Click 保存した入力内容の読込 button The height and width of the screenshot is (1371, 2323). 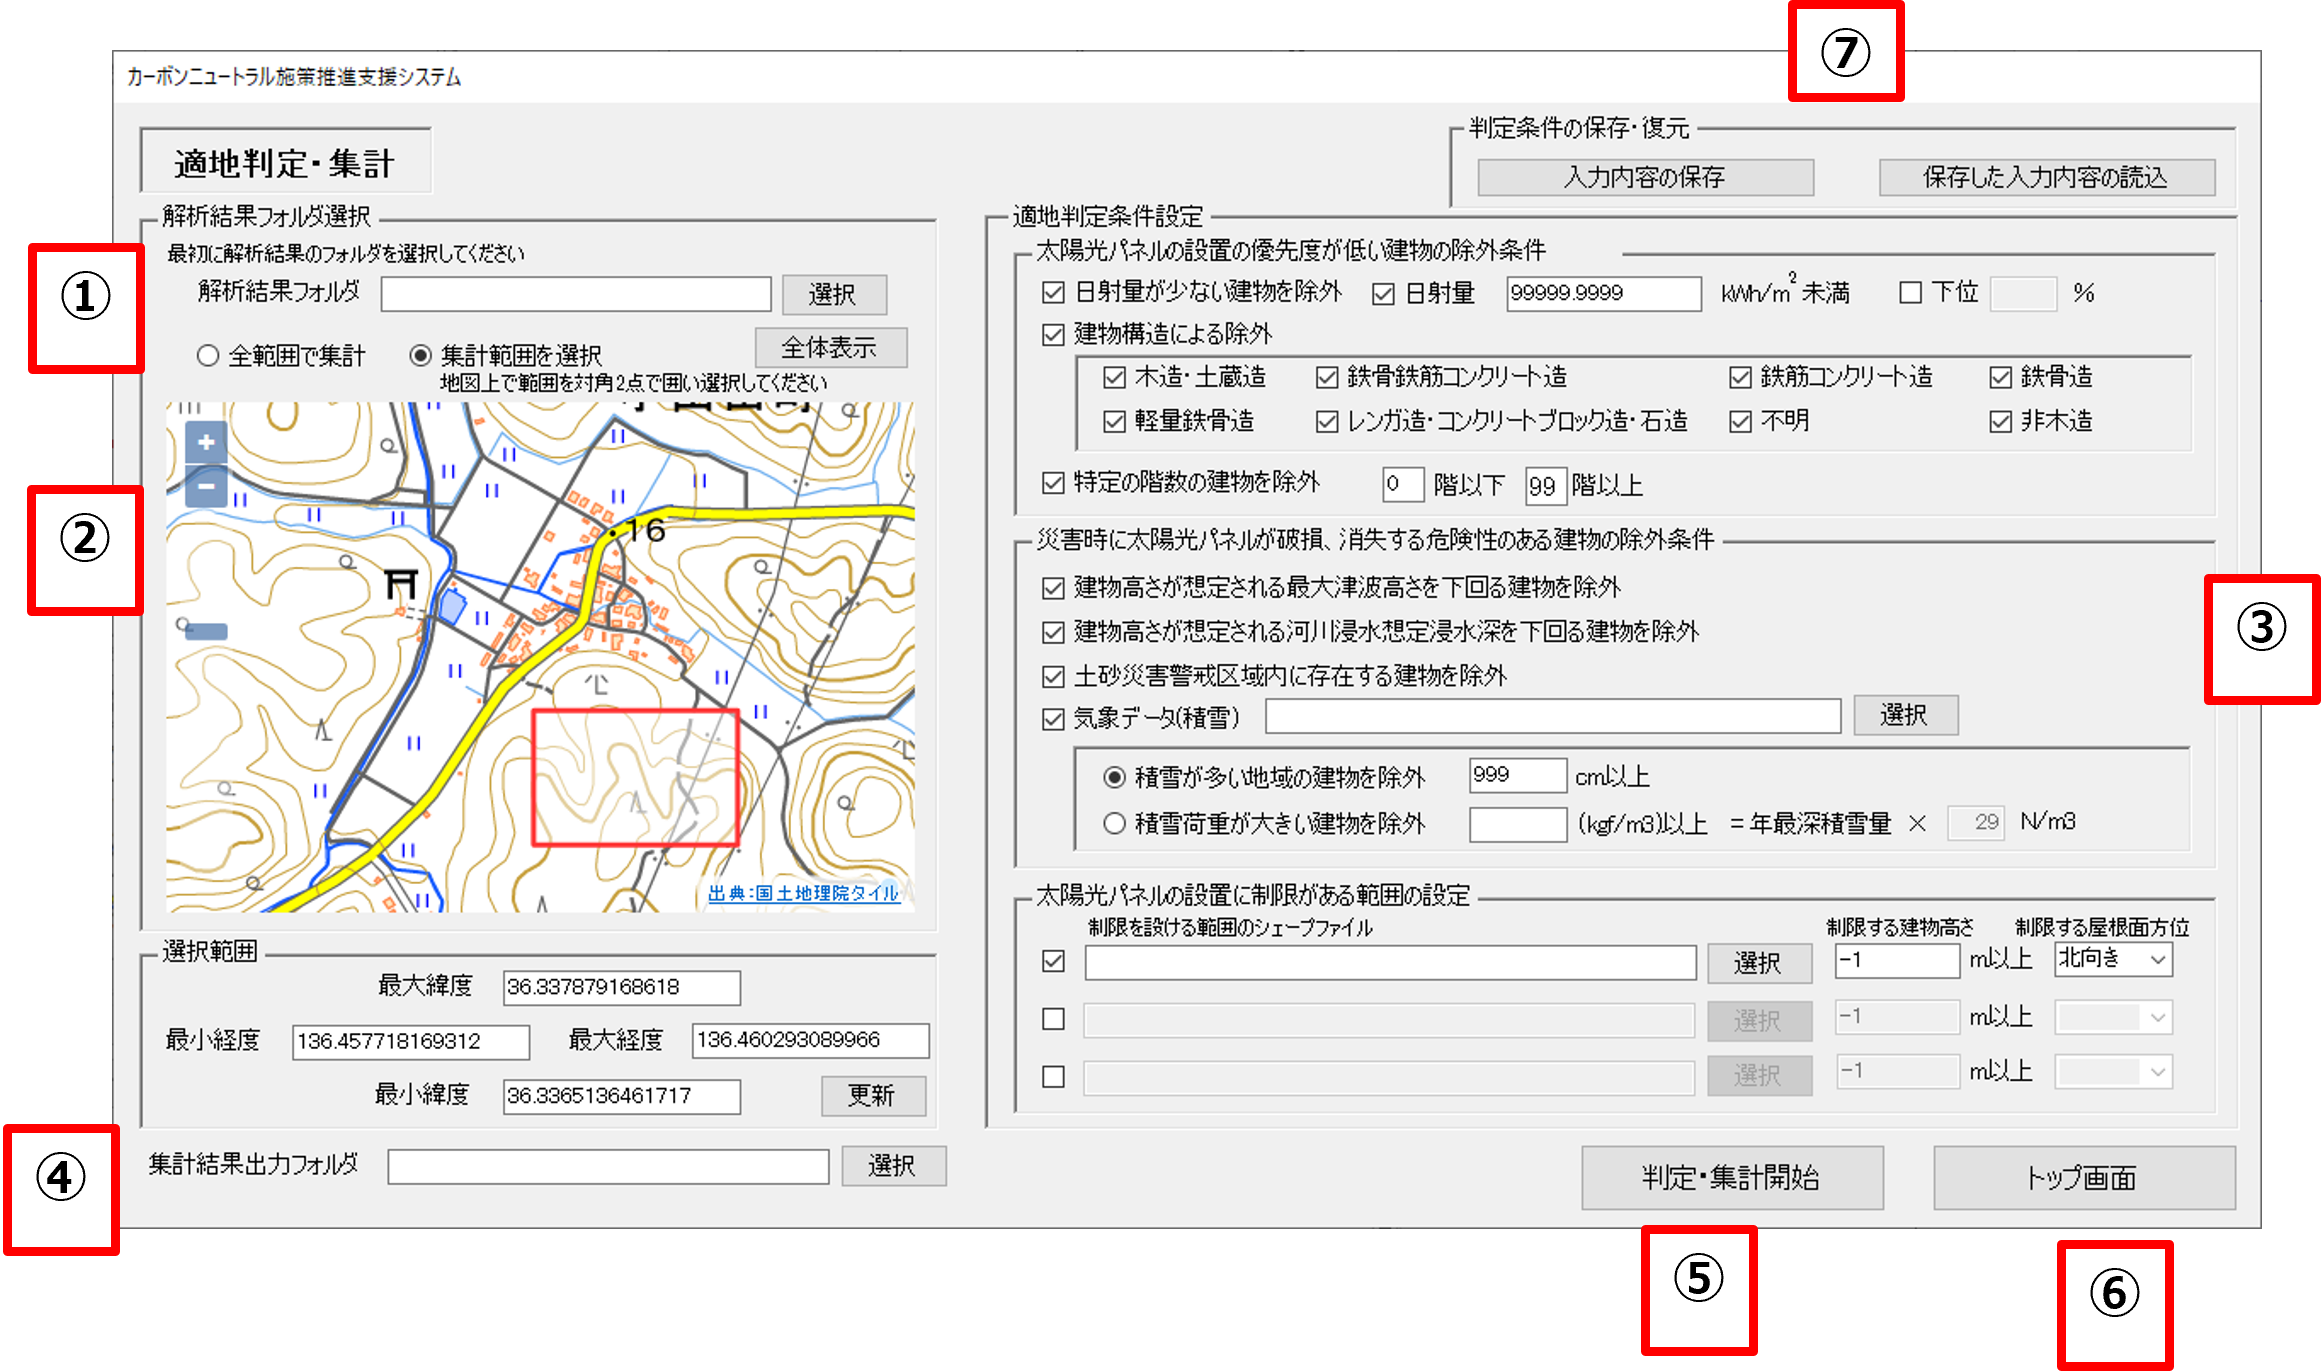click(2046, 178)
